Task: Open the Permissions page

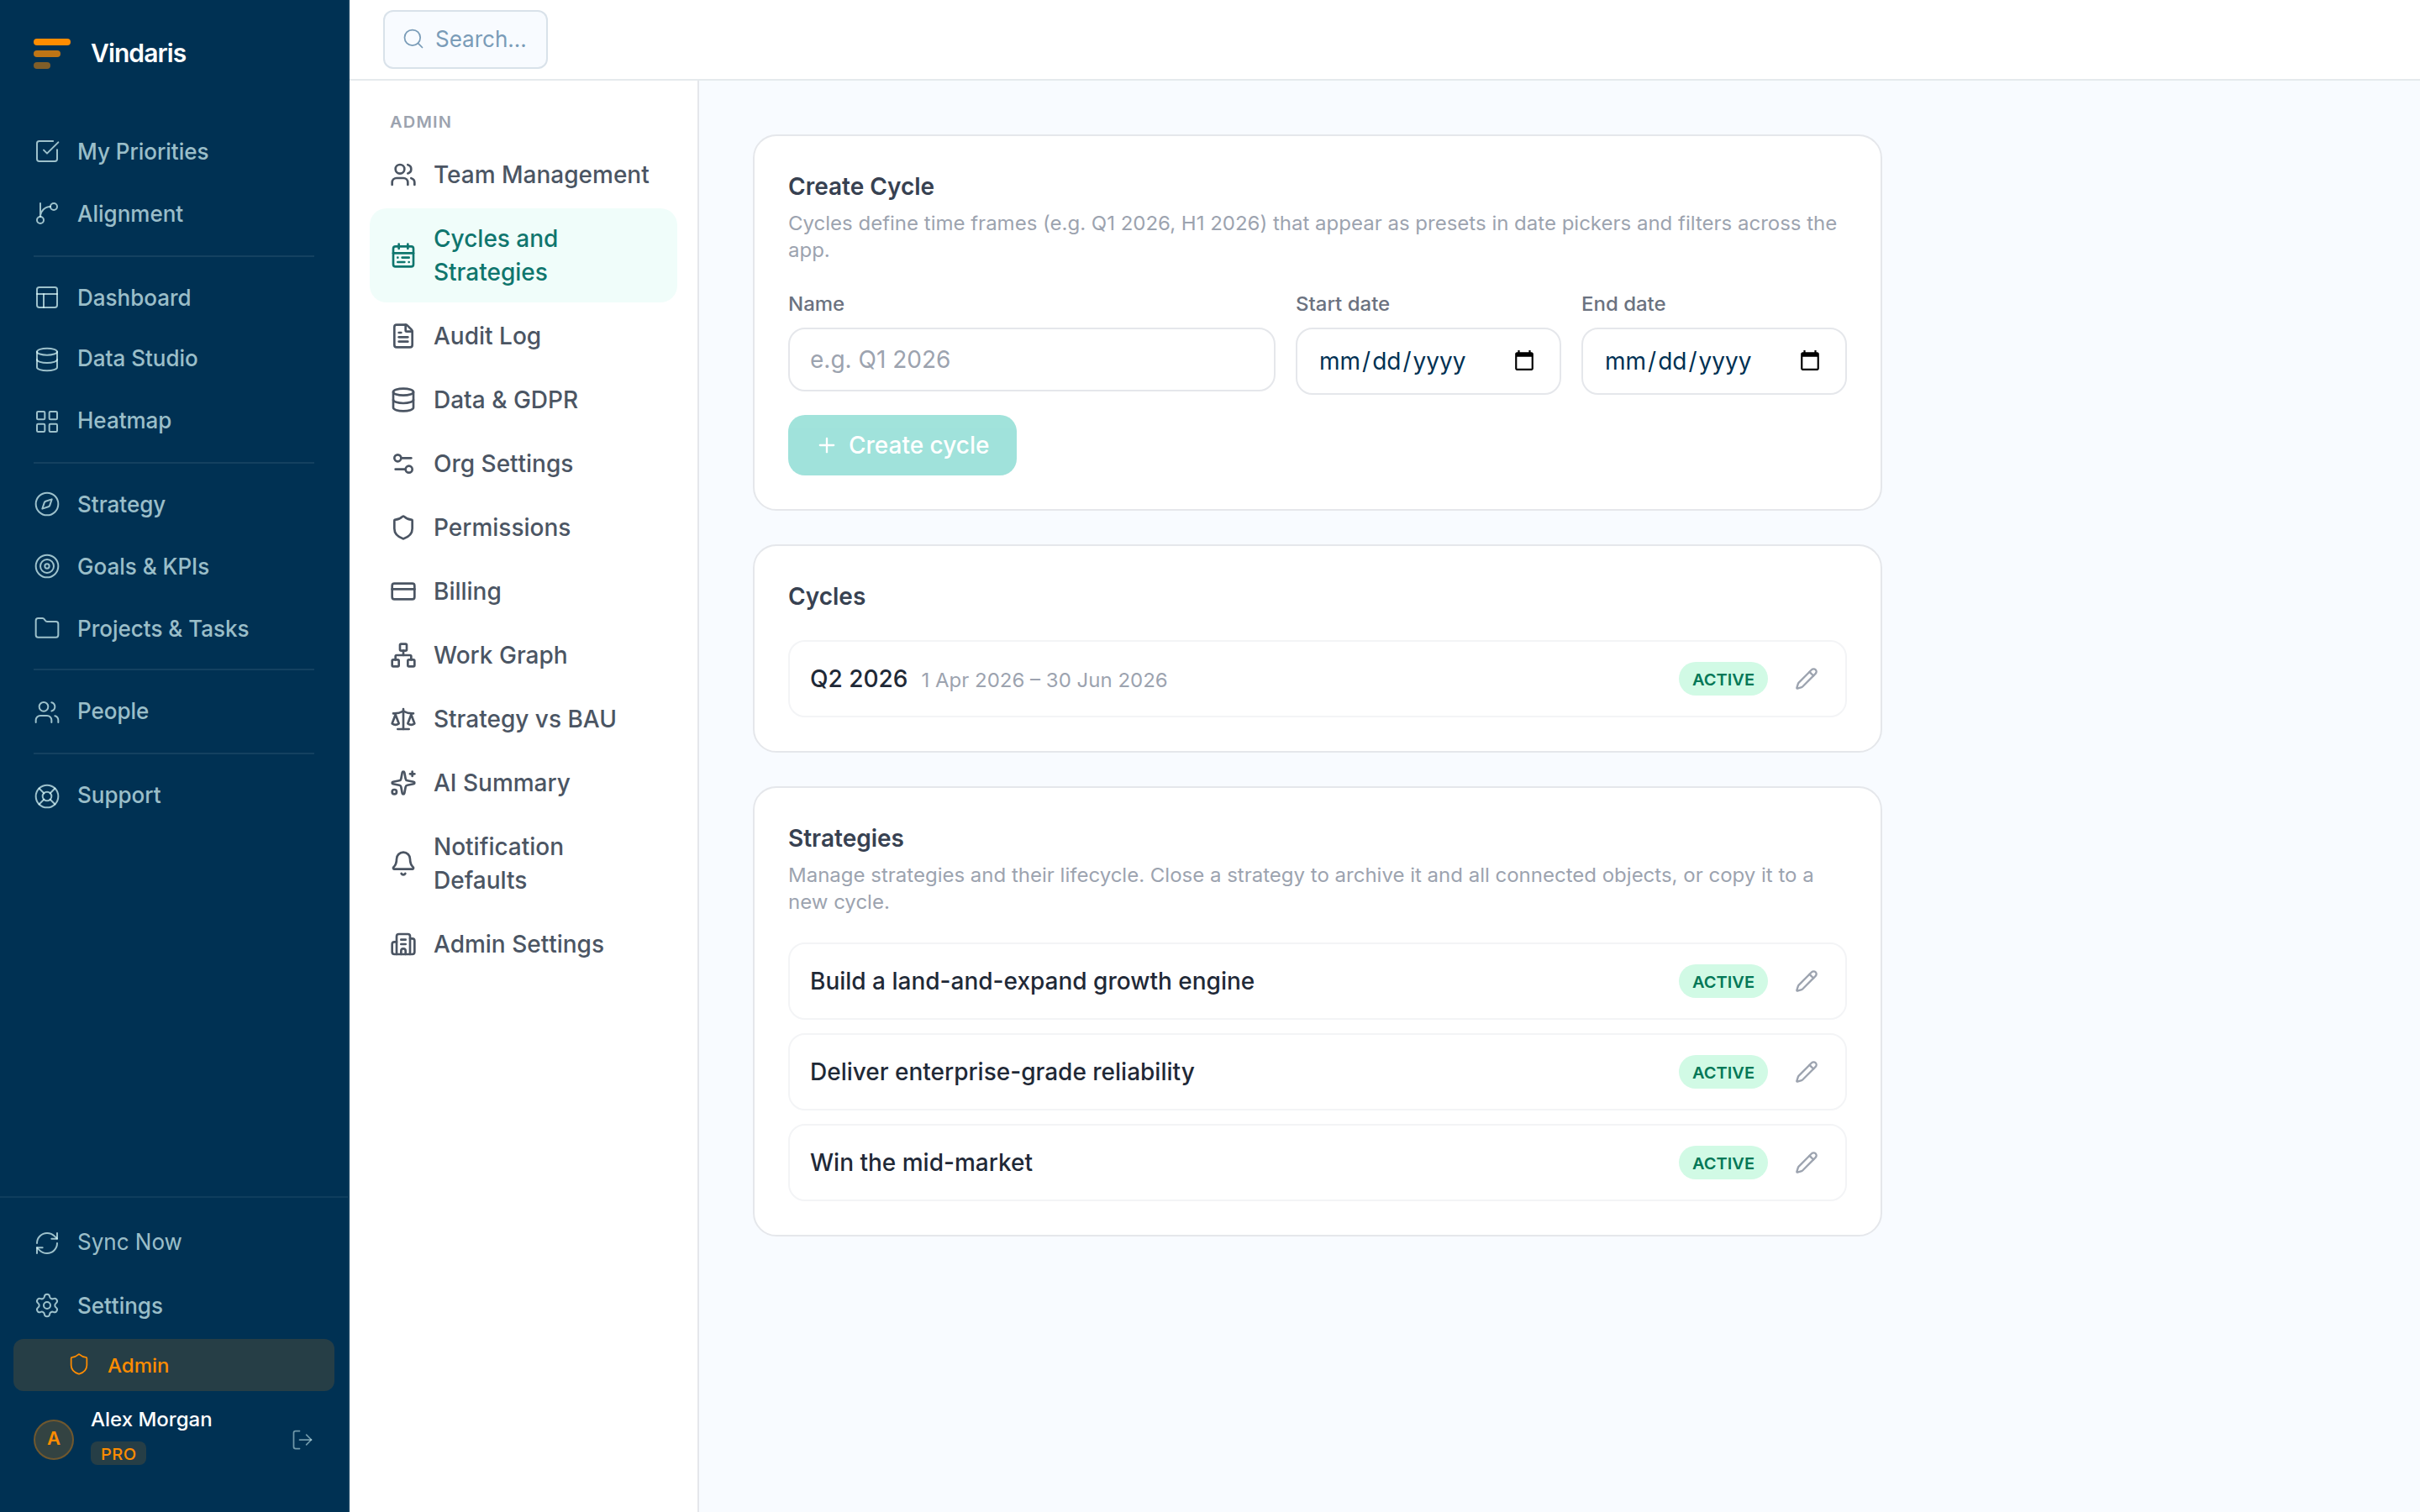Action: tap(523, 528)
